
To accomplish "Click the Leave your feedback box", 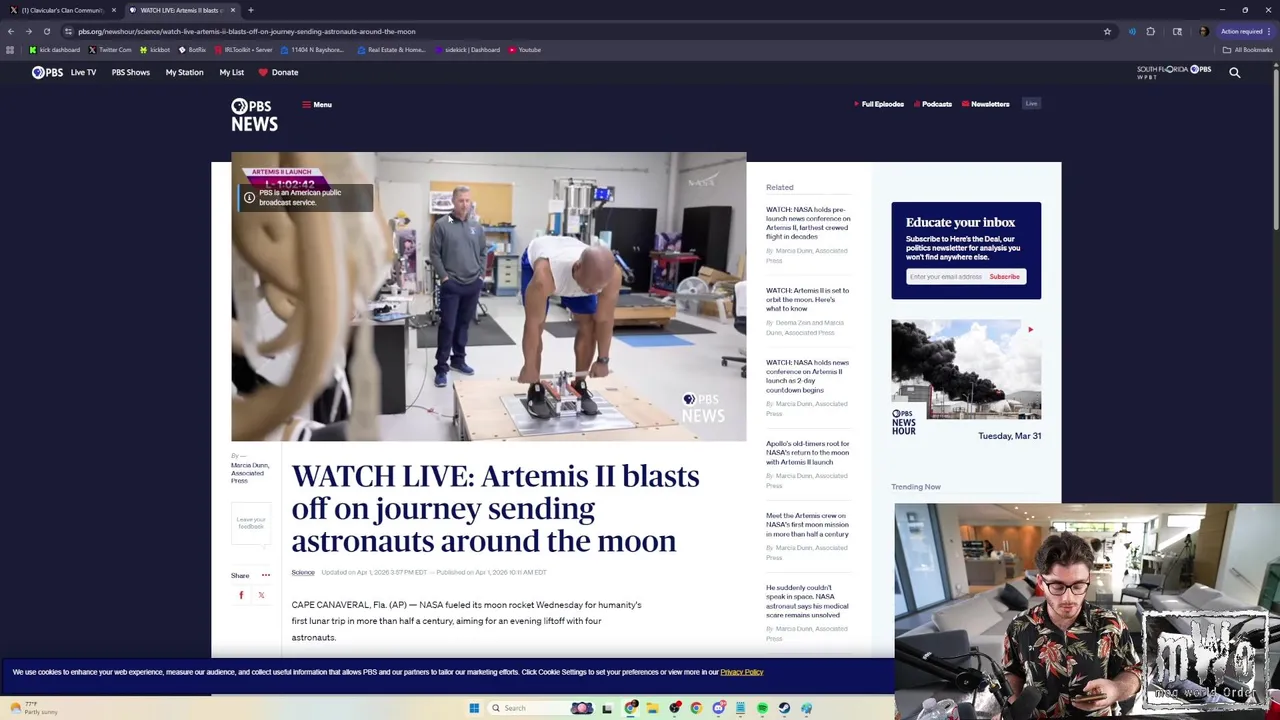I will (x=251, y=523).
